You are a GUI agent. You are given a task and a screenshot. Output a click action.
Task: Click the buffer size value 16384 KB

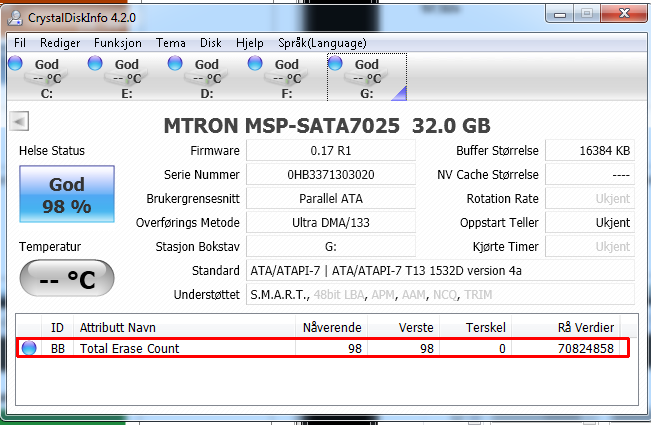pos(590,150)
